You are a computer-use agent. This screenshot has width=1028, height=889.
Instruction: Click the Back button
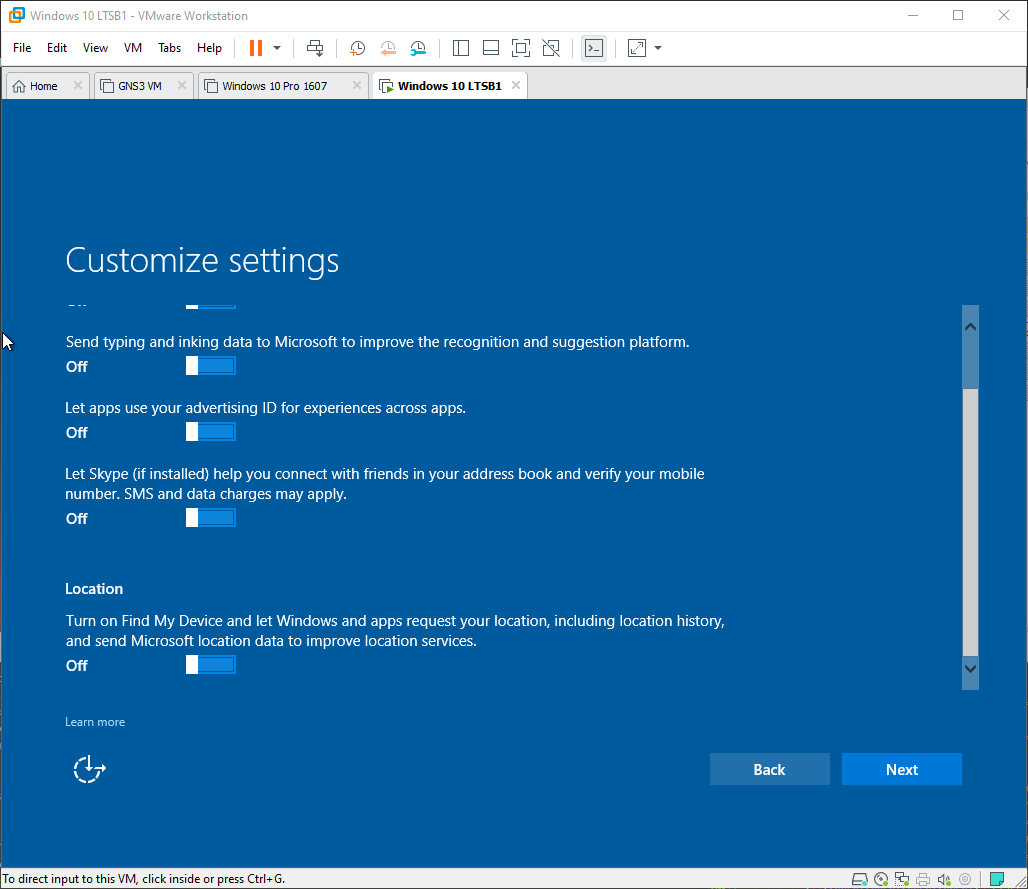770,769
